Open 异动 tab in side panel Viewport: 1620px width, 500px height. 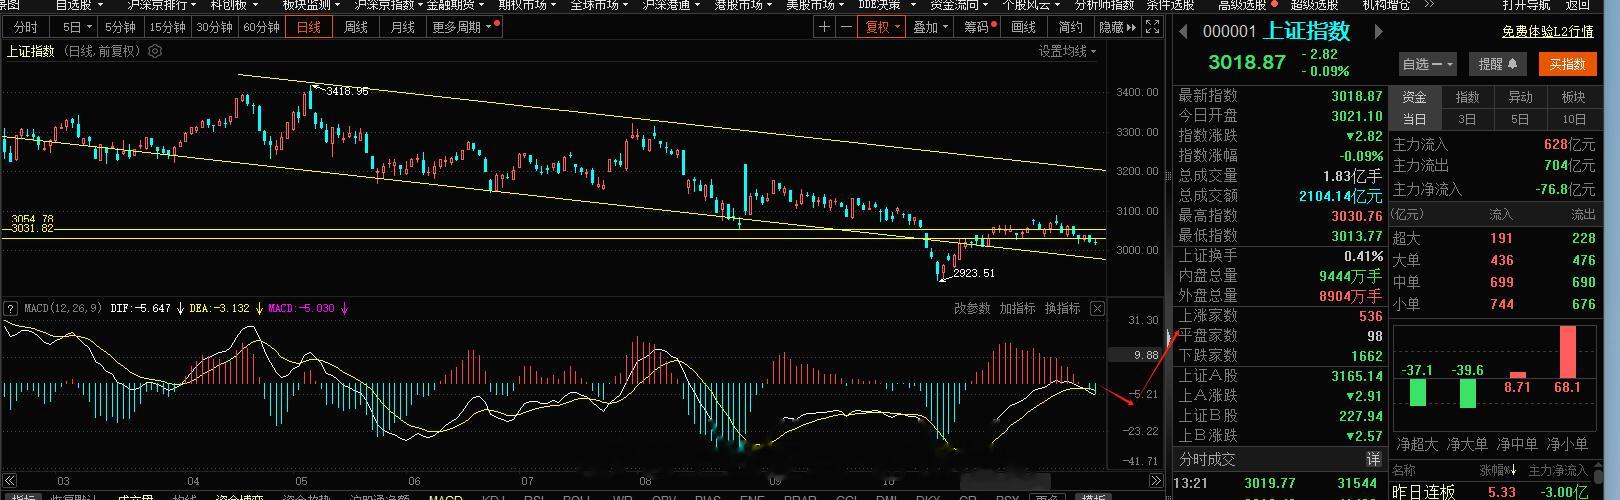(1521, 97)
